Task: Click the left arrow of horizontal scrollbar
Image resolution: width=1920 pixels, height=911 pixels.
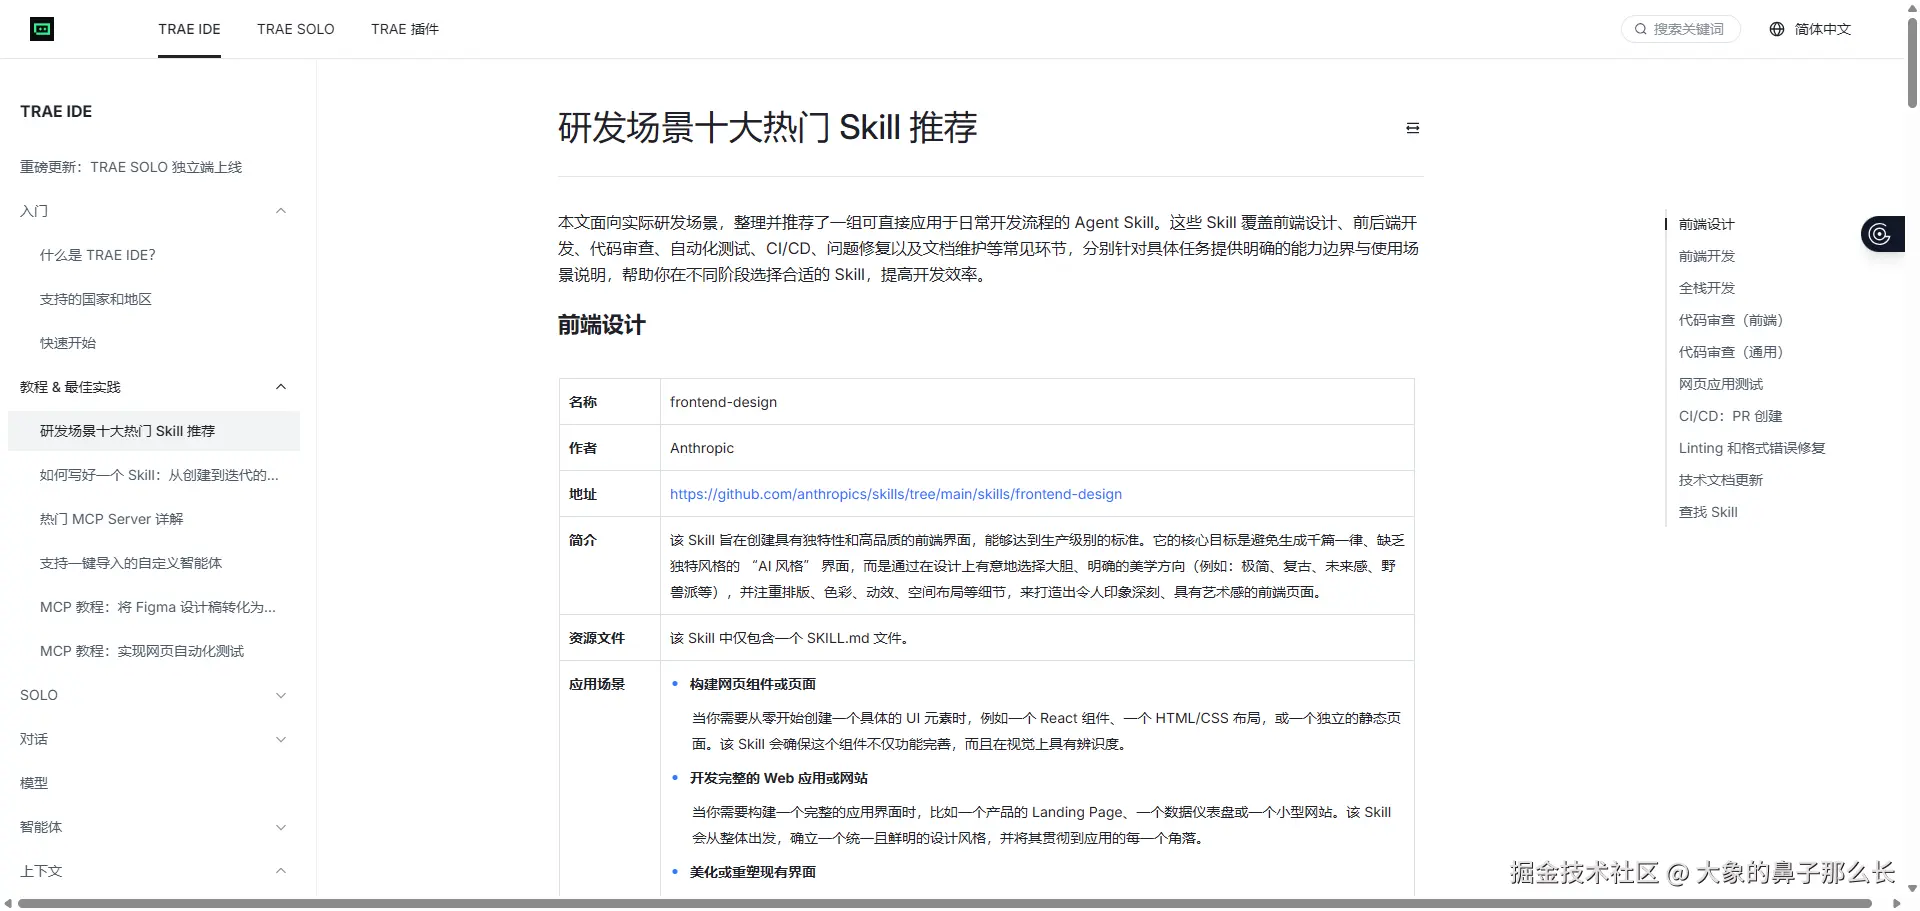Action: pos(8,903)
